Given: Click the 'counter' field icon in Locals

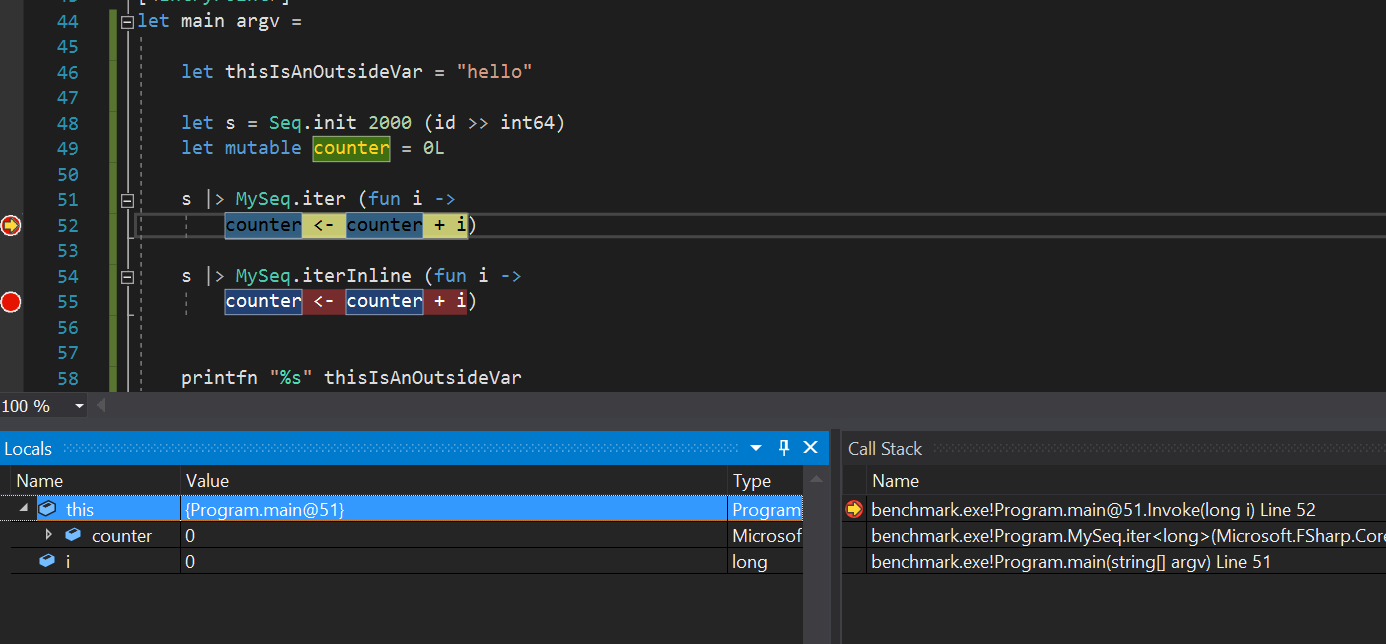Looking at the screenshot, I should click(x=73, y=535).
